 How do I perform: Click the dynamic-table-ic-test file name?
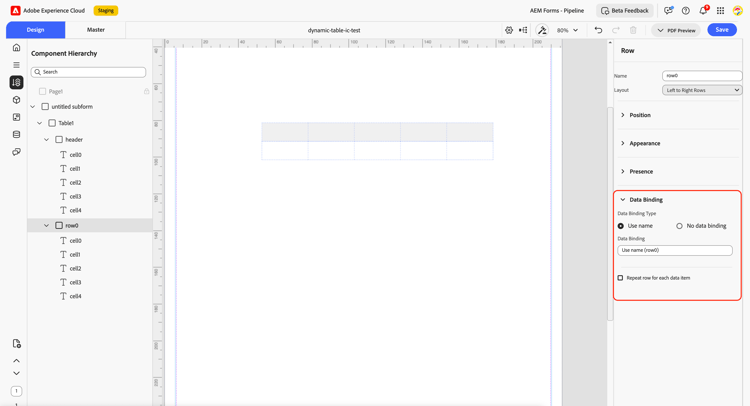coord(334,30)
